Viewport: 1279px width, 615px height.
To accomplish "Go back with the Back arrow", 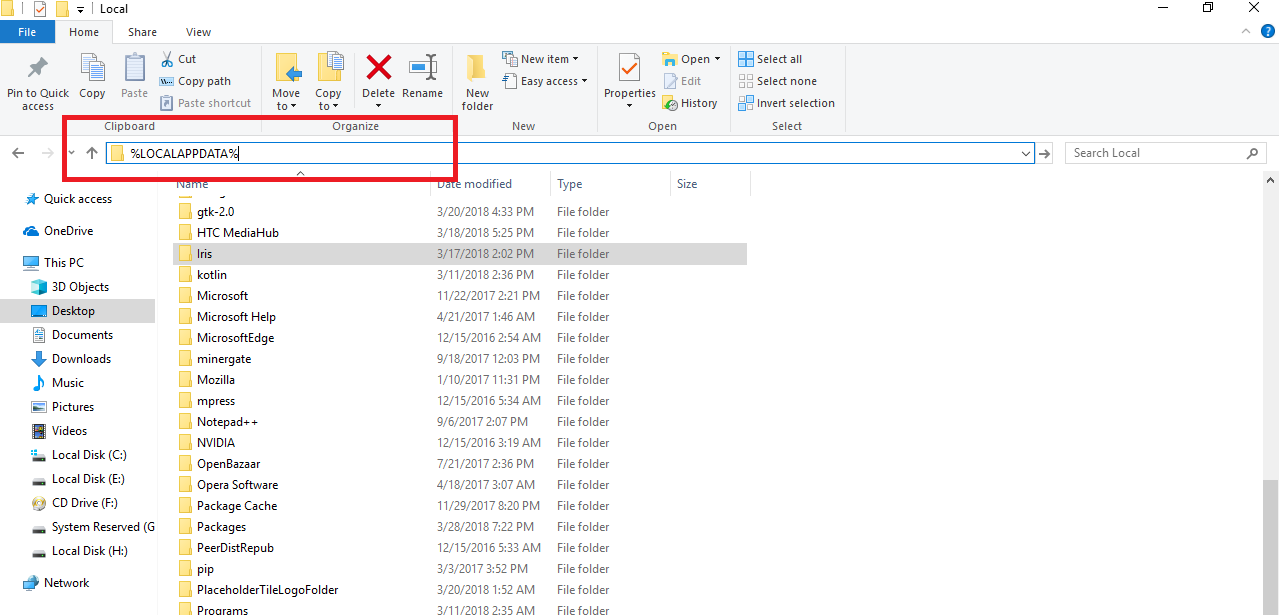I will tap(18, 153).
